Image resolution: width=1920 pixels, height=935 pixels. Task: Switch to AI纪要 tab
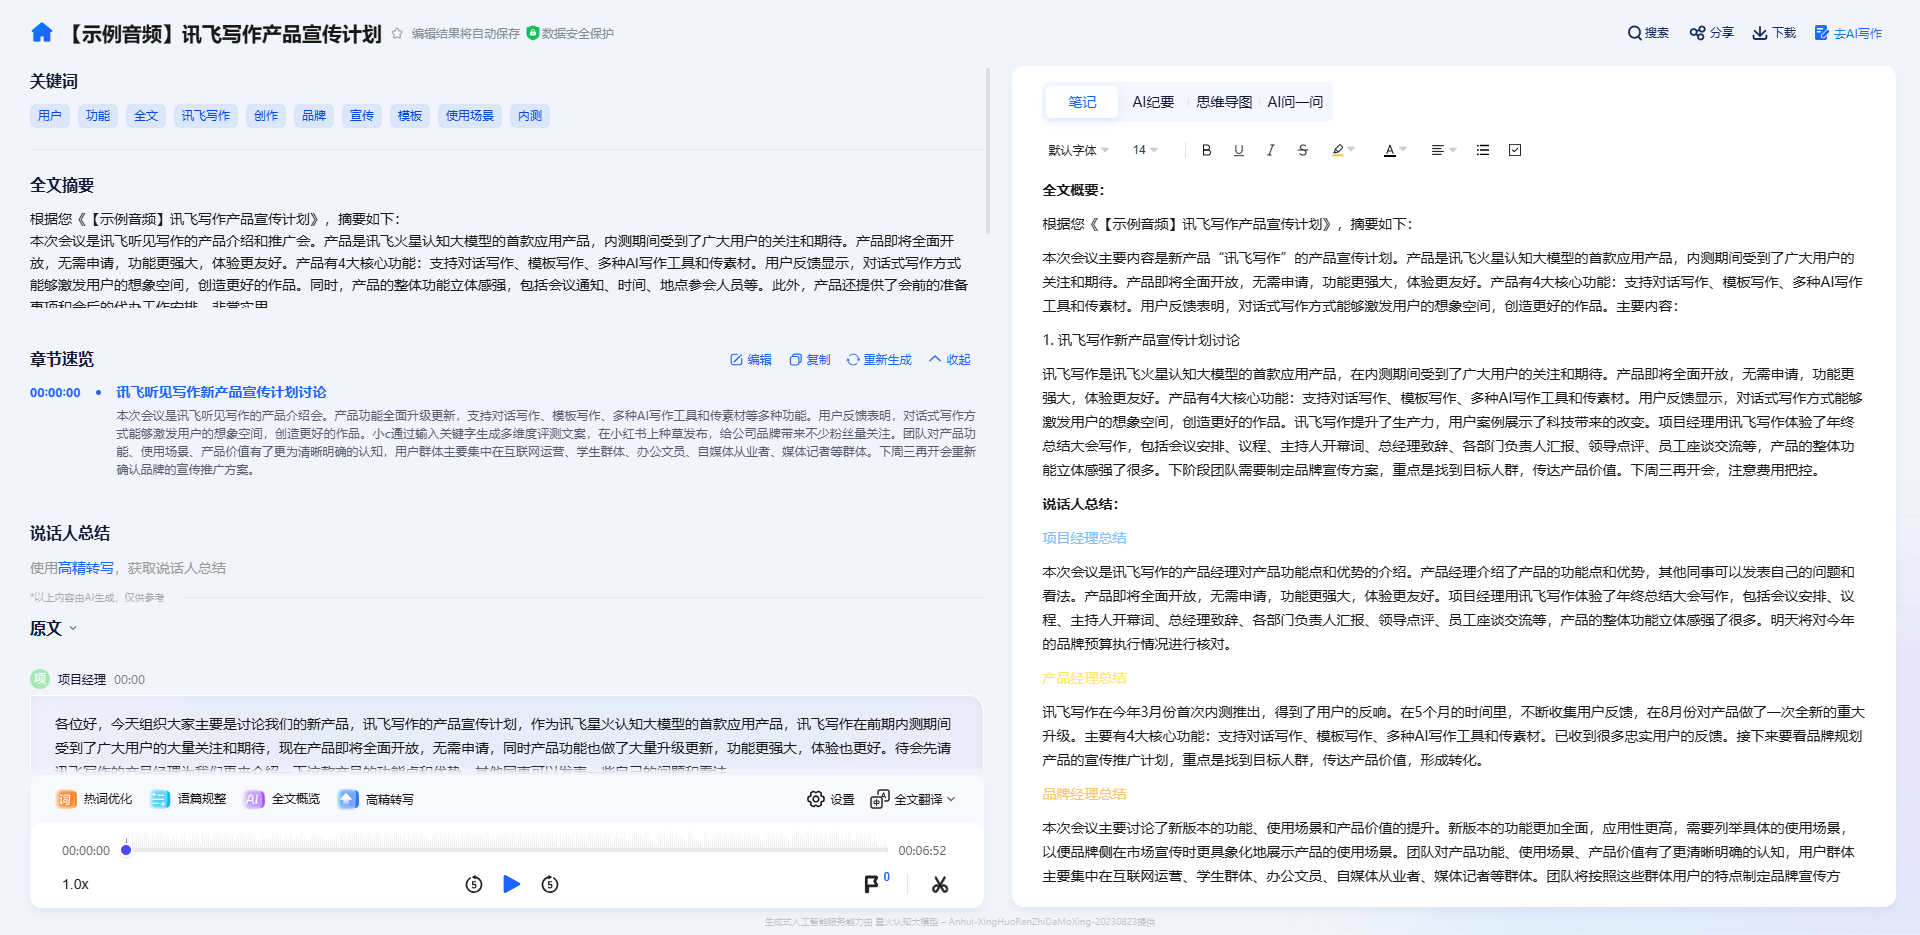[x=1153, y=102]
